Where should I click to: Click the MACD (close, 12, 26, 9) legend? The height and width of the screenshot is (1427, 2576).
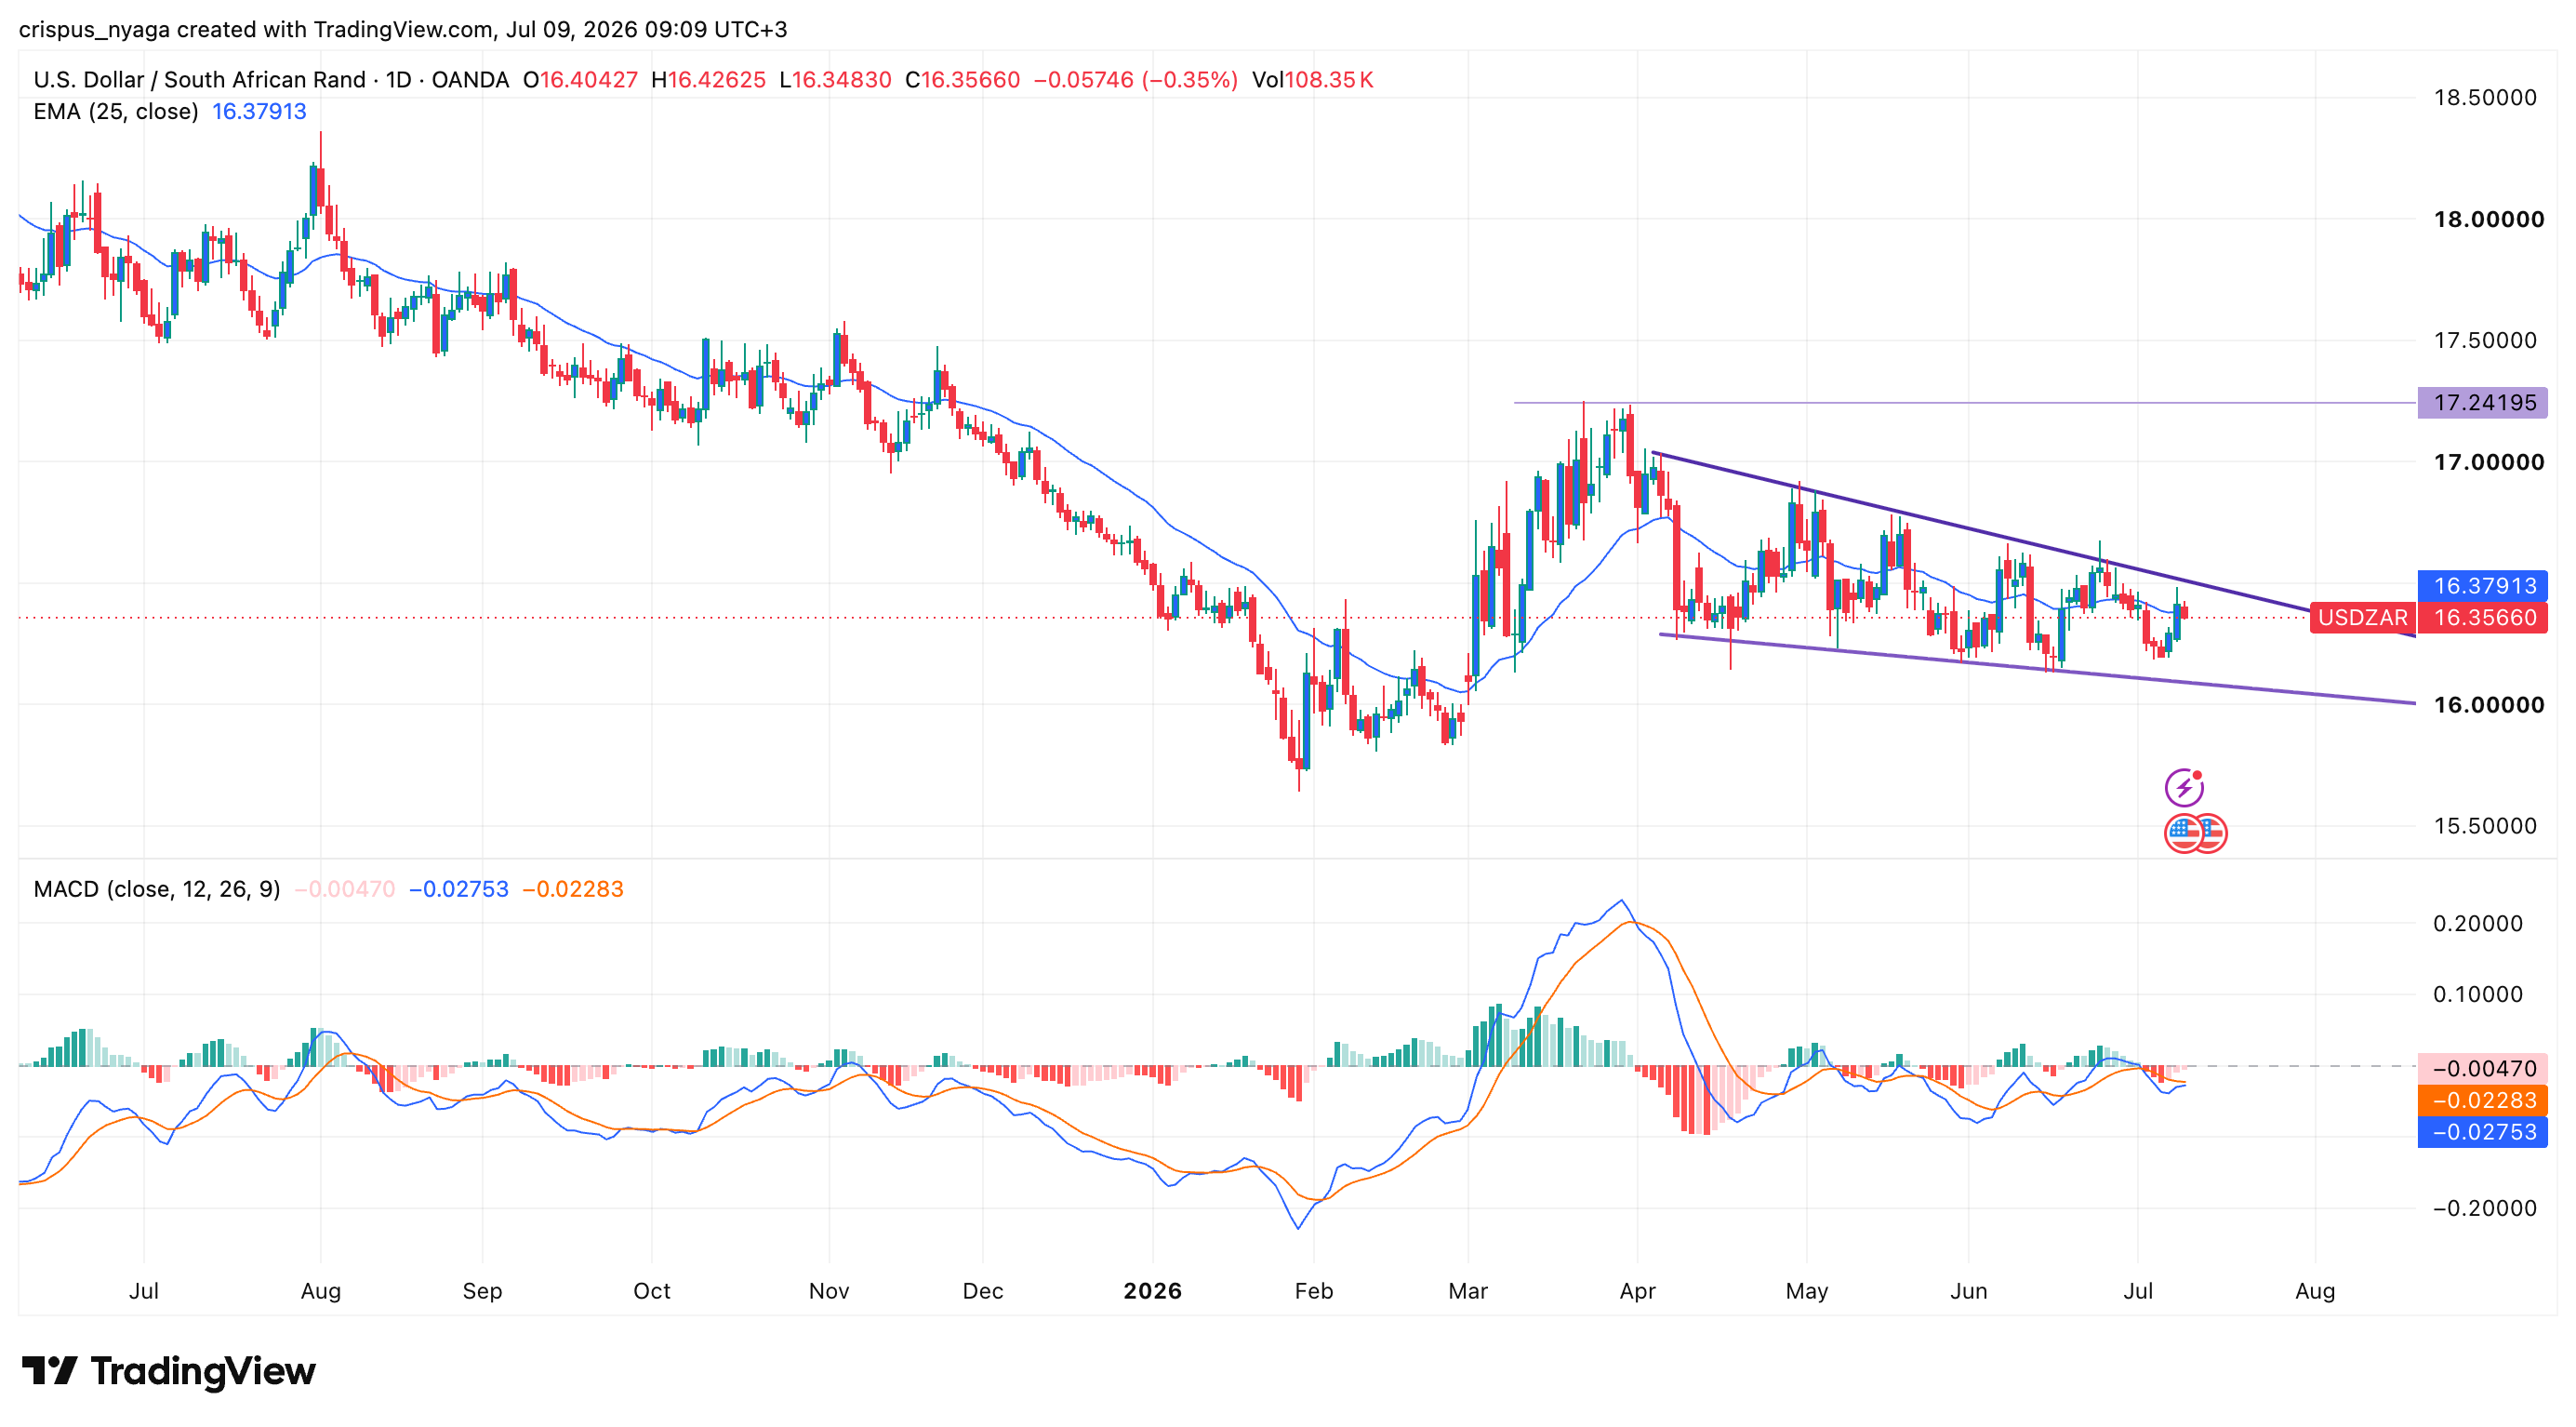pyautogui.click(x=157, y=889)
